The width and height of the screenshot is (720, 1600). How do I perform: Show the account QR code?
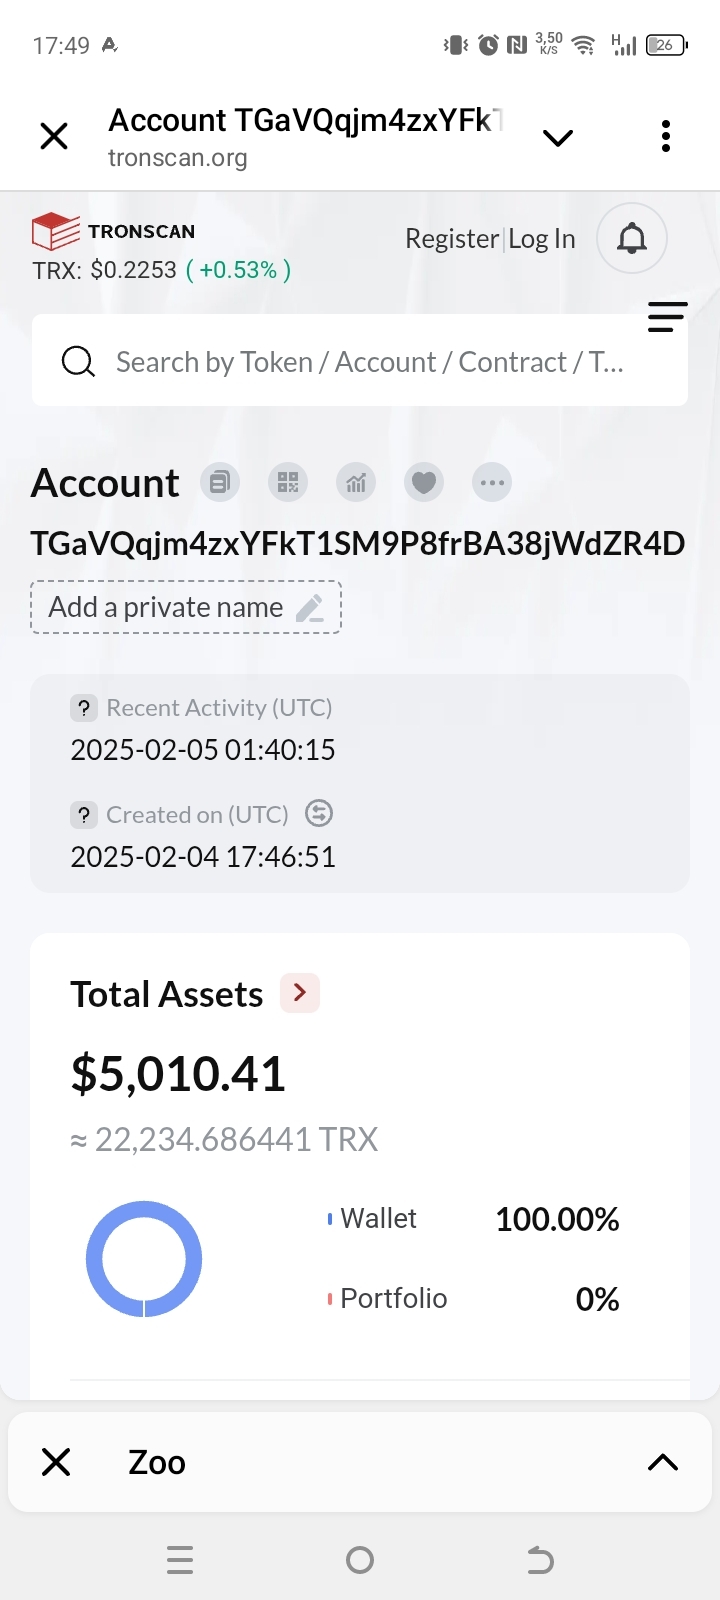coord(288,483)
